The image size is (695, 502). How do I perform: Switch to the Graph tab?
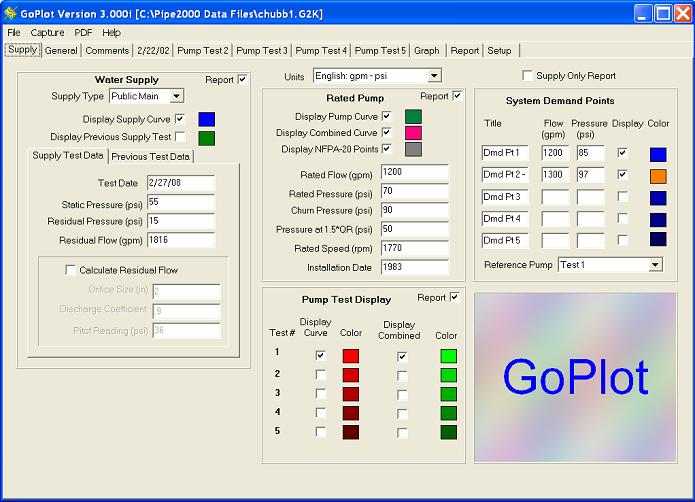(426, 51)
